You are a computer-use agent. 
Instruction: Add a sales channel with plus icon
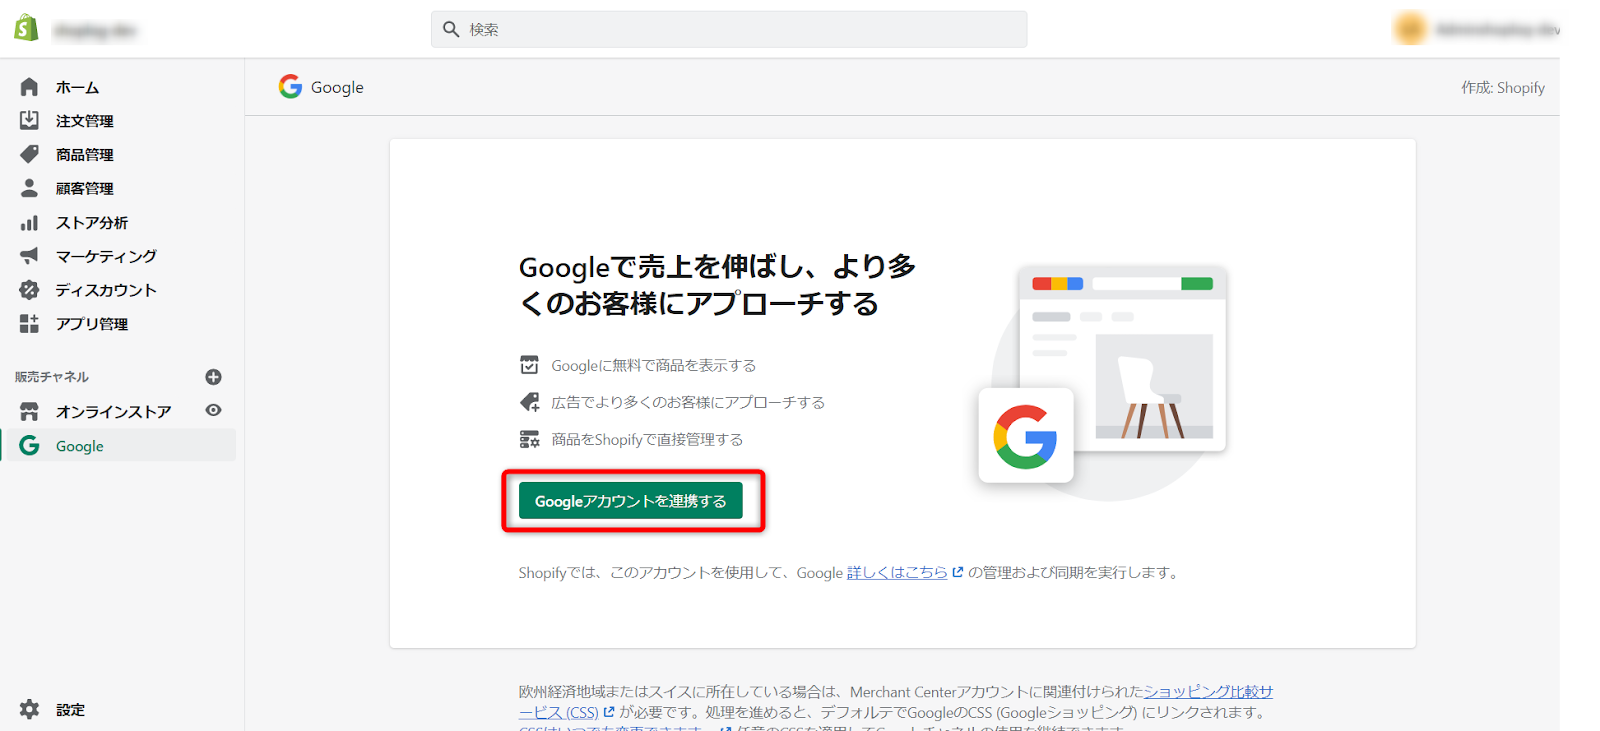(213, 377)
